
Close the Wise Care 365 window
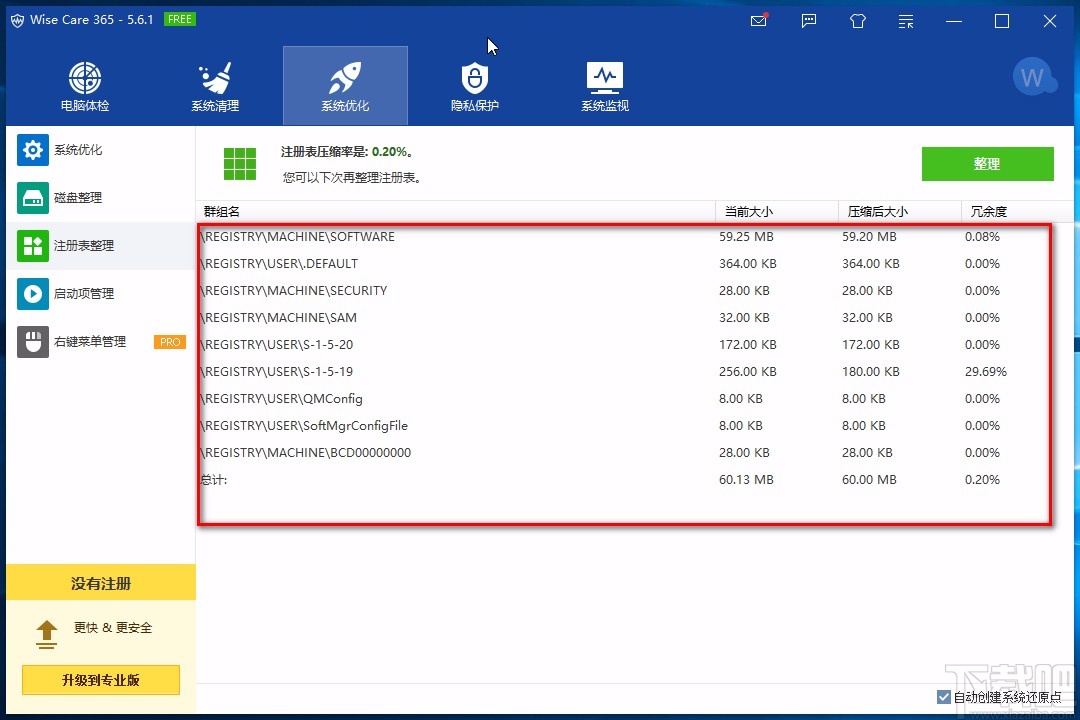1050,21
